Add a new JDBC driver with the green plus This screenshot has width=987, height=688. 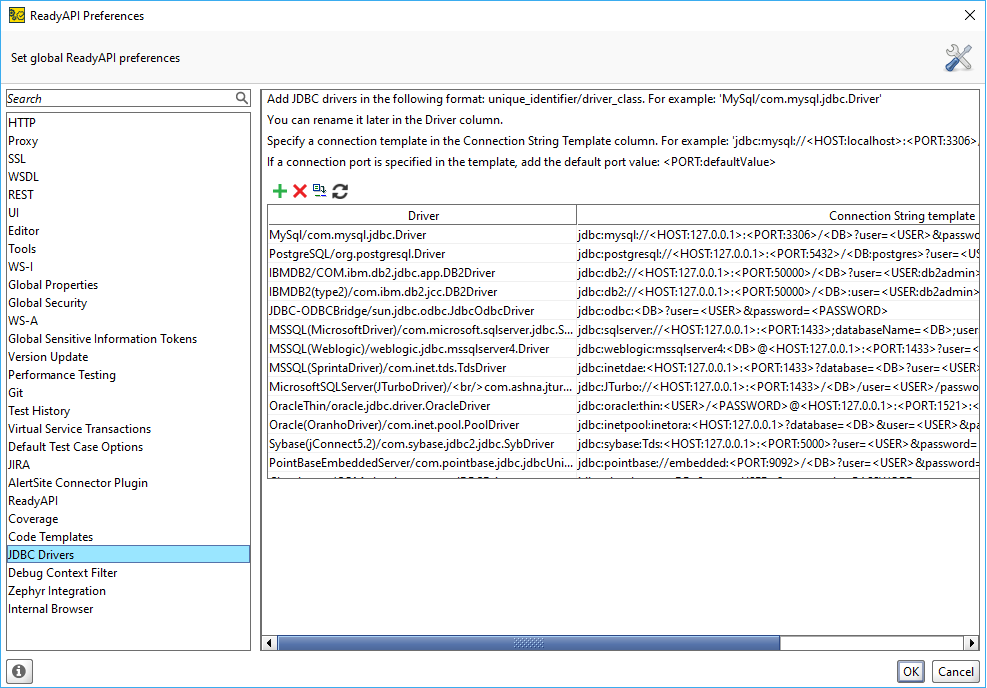pos(279,191)
